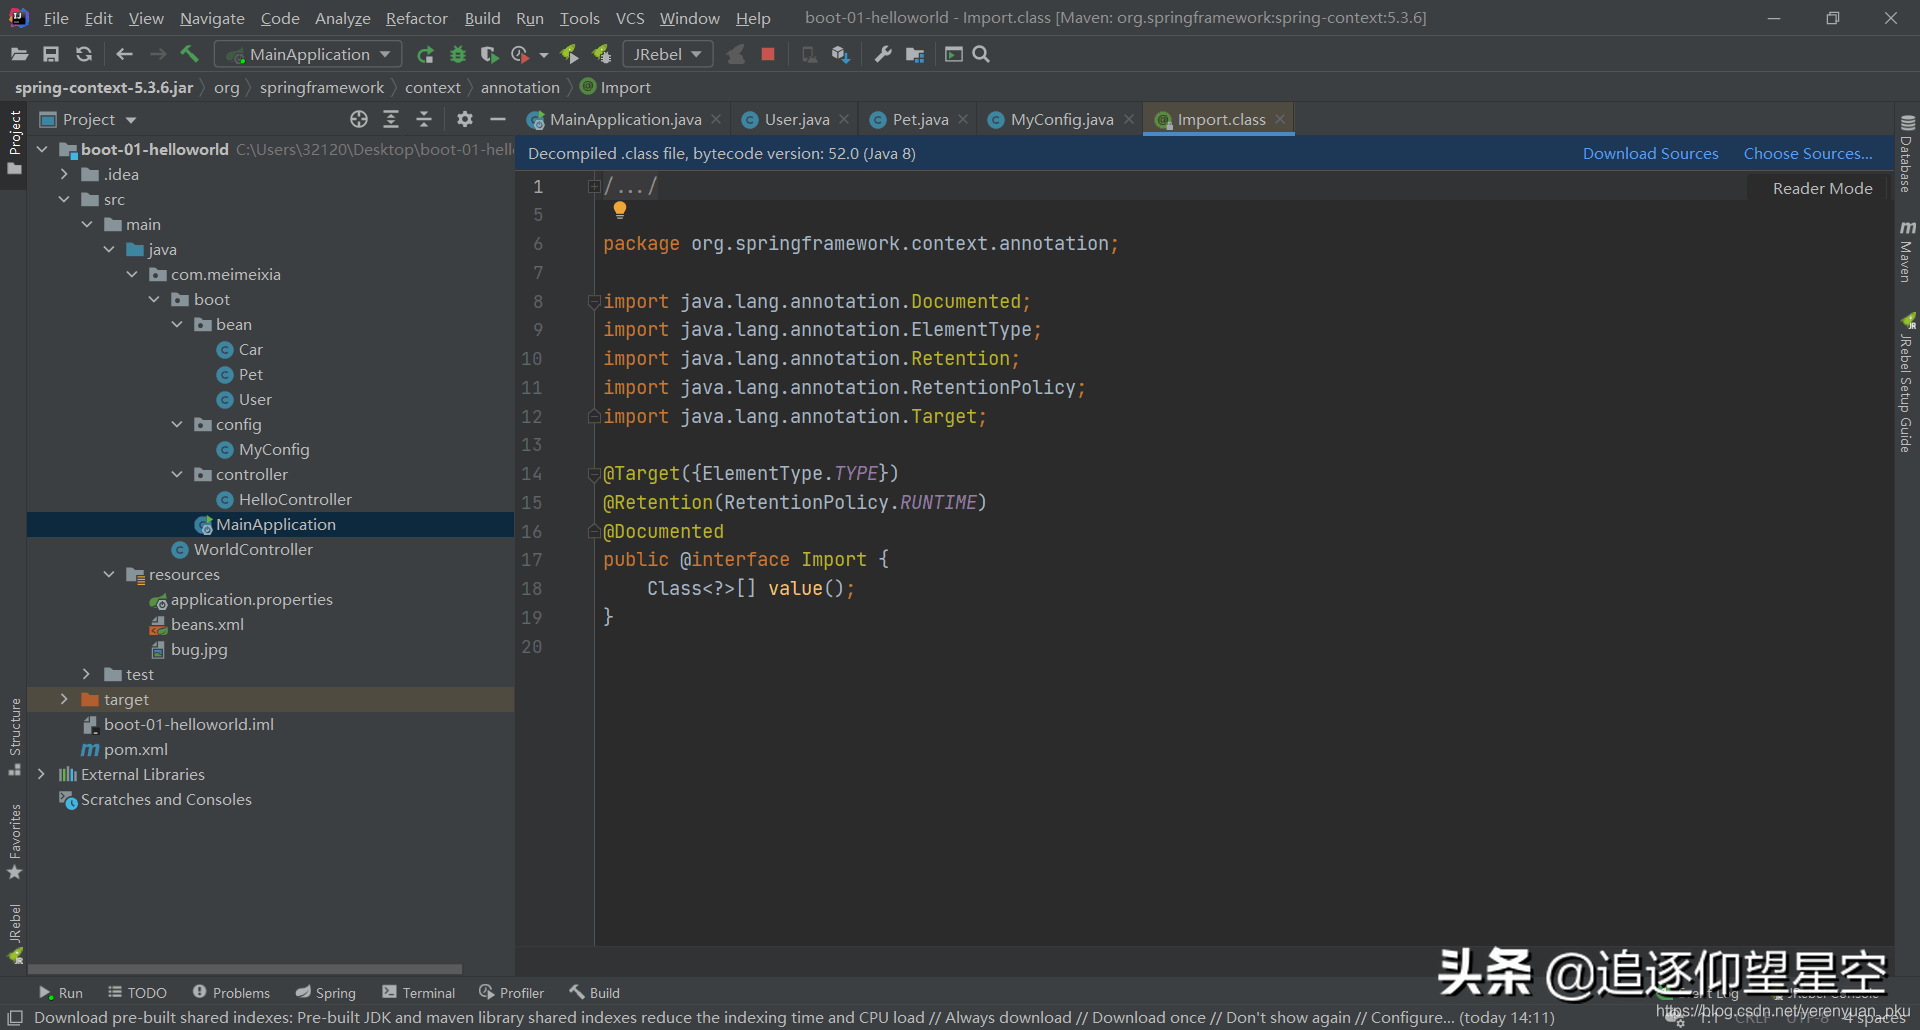Open Settings via the wrench icon
Image resolution: width=1920 pixels, height=1030 pixels.
click(883, 54)
